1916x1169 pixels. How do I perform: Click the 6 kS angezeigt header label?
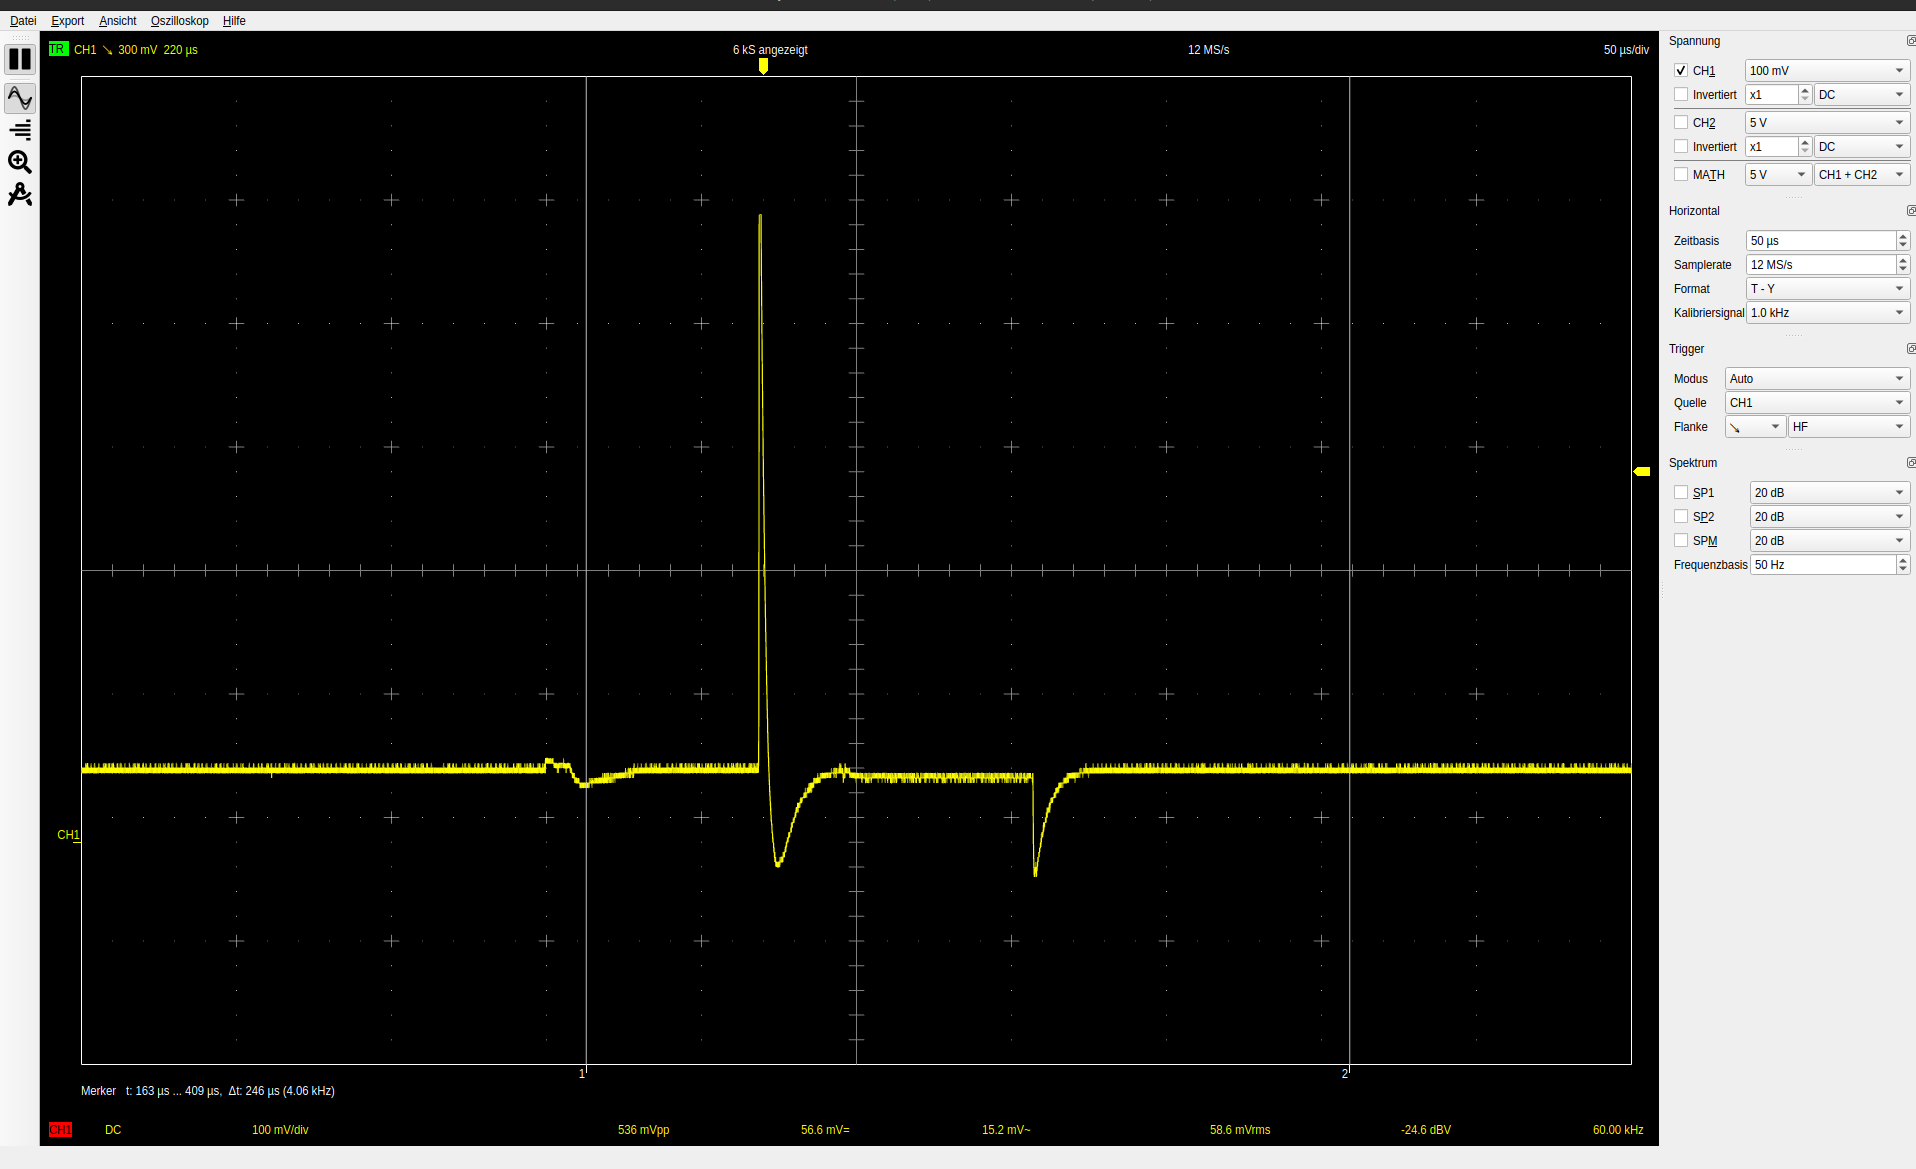(770, 50)
